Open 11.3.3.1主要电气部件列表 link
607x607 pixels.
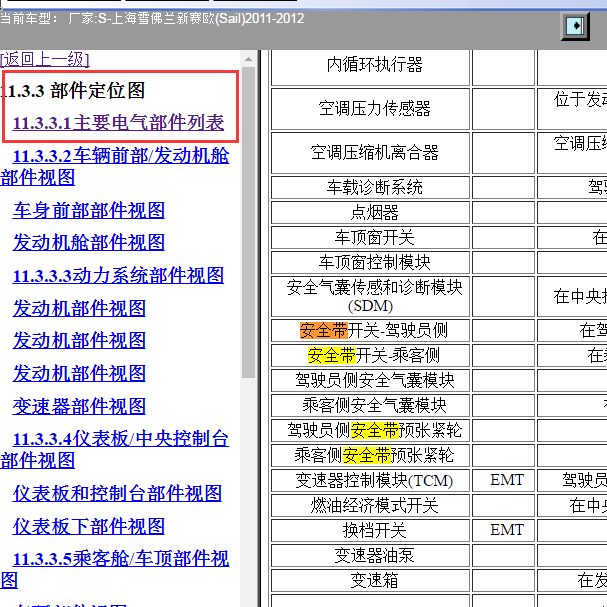[118, 123]
